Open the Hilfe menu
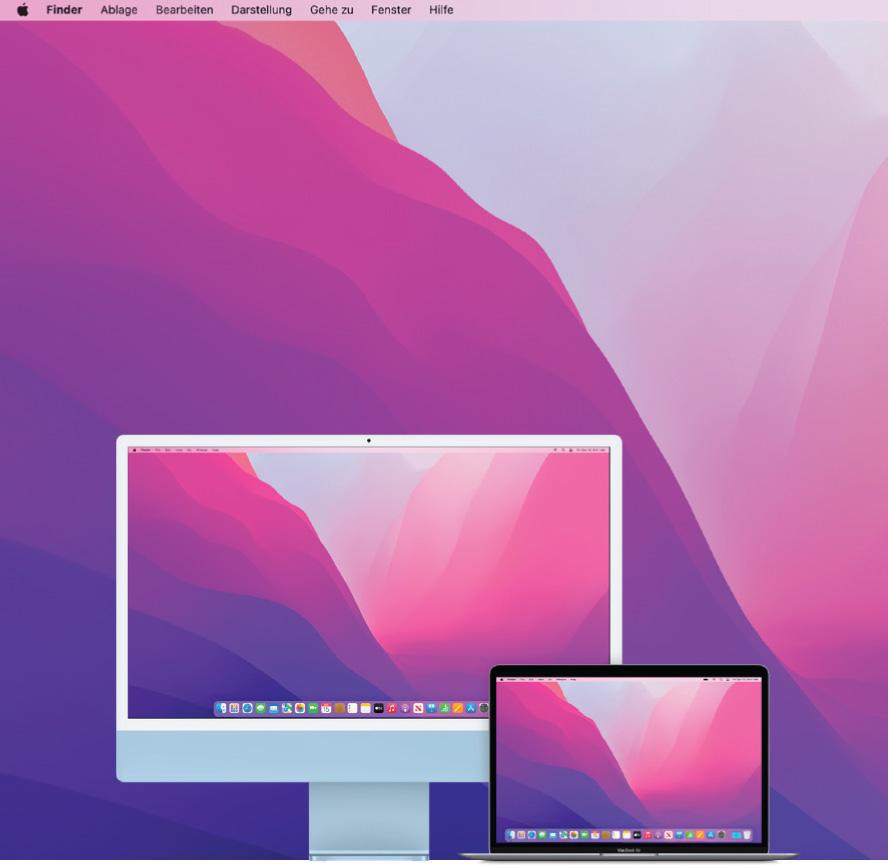This screenshot has width=888, height=865. 441,10
